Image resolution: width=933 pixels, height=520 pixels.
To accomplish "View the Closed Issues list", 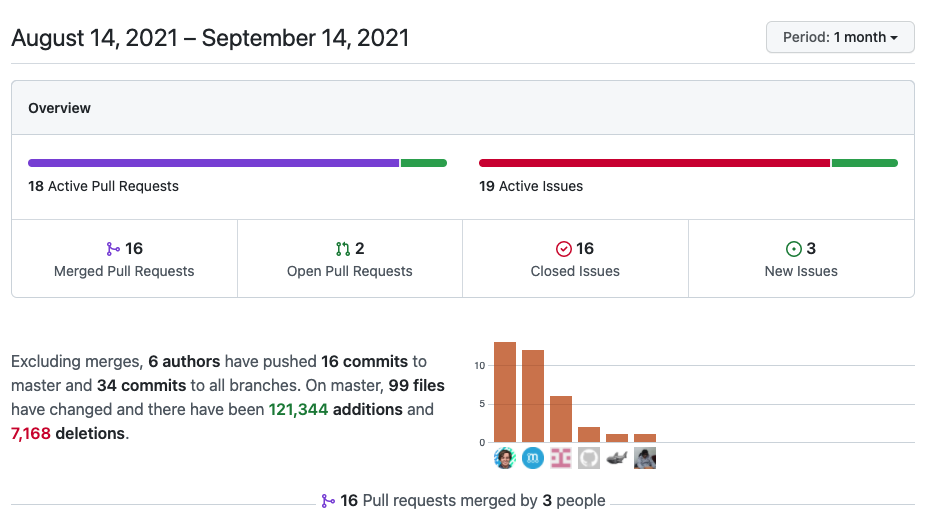I will pyautogui.click(x=575, y=271).
